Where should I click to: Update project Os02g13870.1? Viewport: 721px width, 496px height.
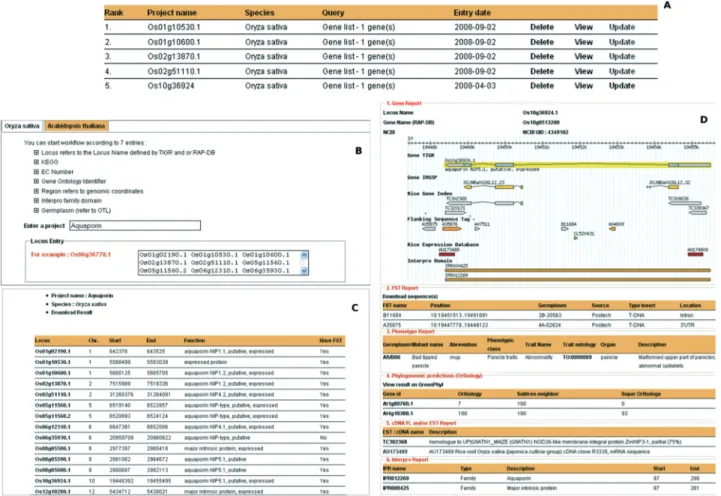pos(622,57)
